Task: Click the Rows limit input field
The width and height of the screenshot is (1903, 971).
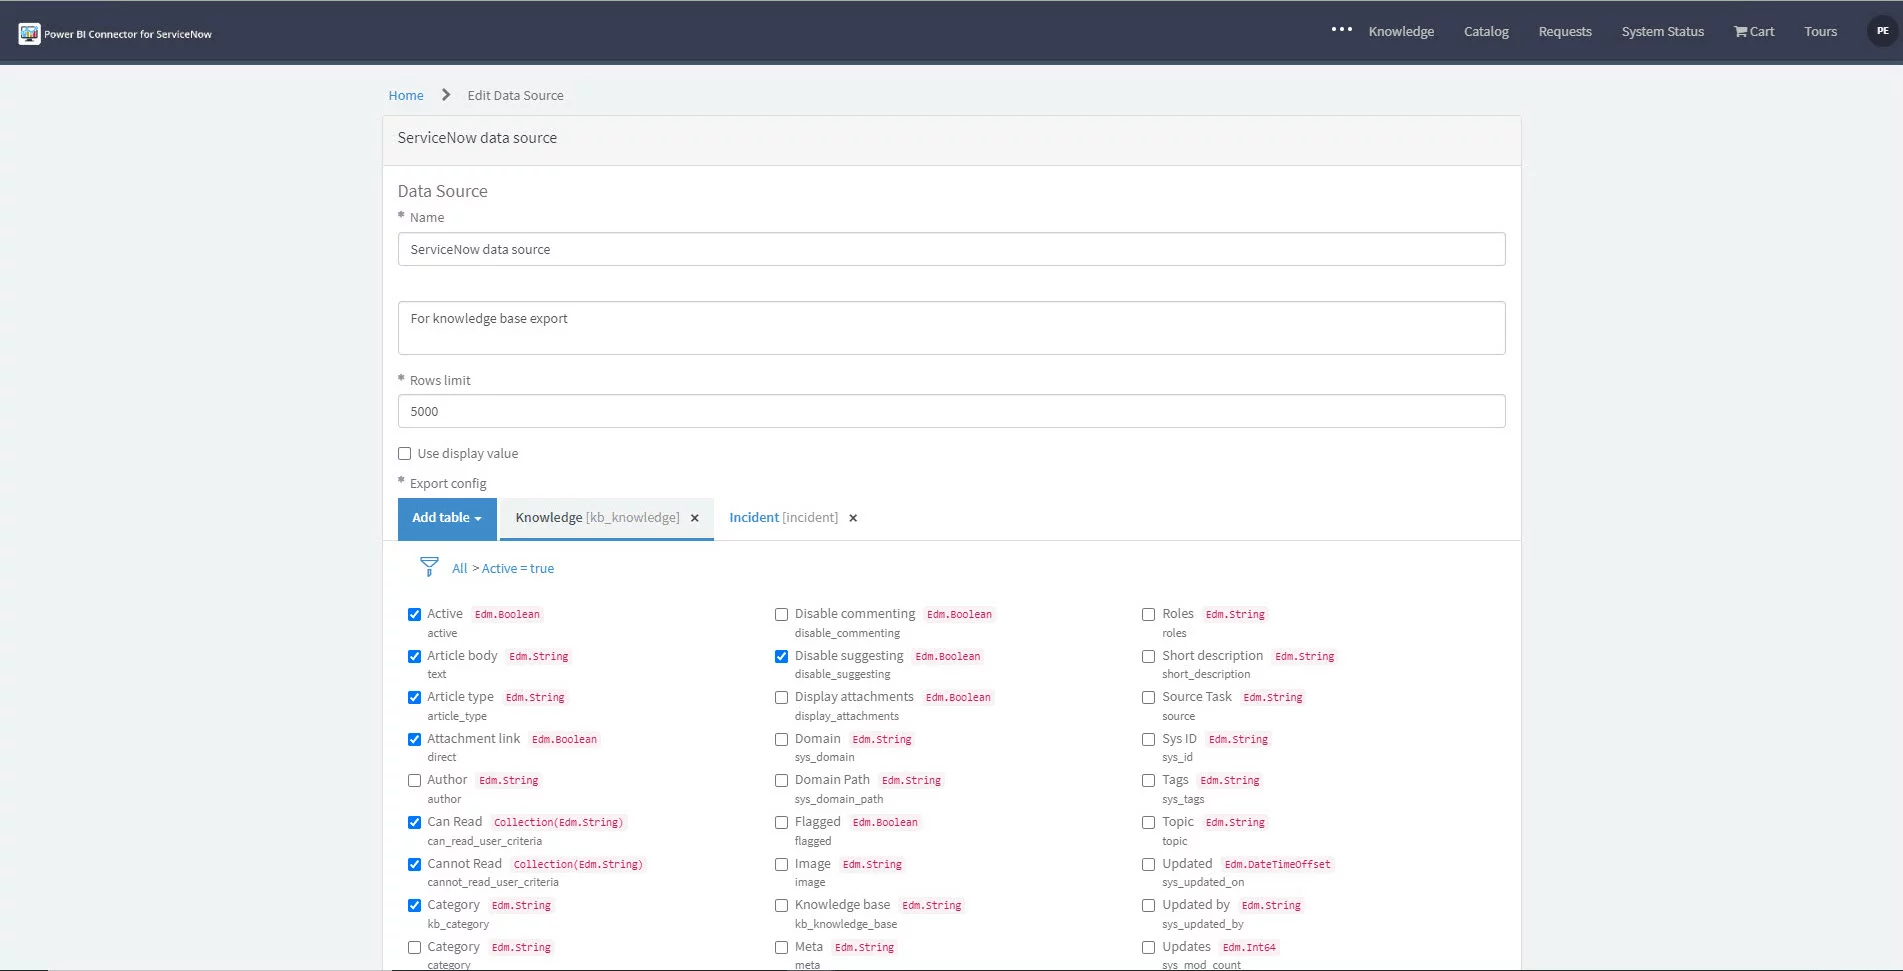Action: click(x=951, y=411)
